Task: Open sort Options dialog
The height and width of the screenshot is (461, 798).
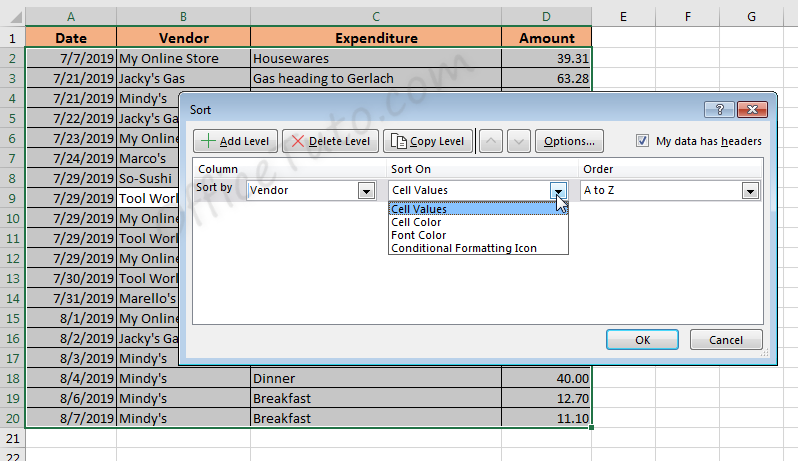Action: click(x=569, y=141)
